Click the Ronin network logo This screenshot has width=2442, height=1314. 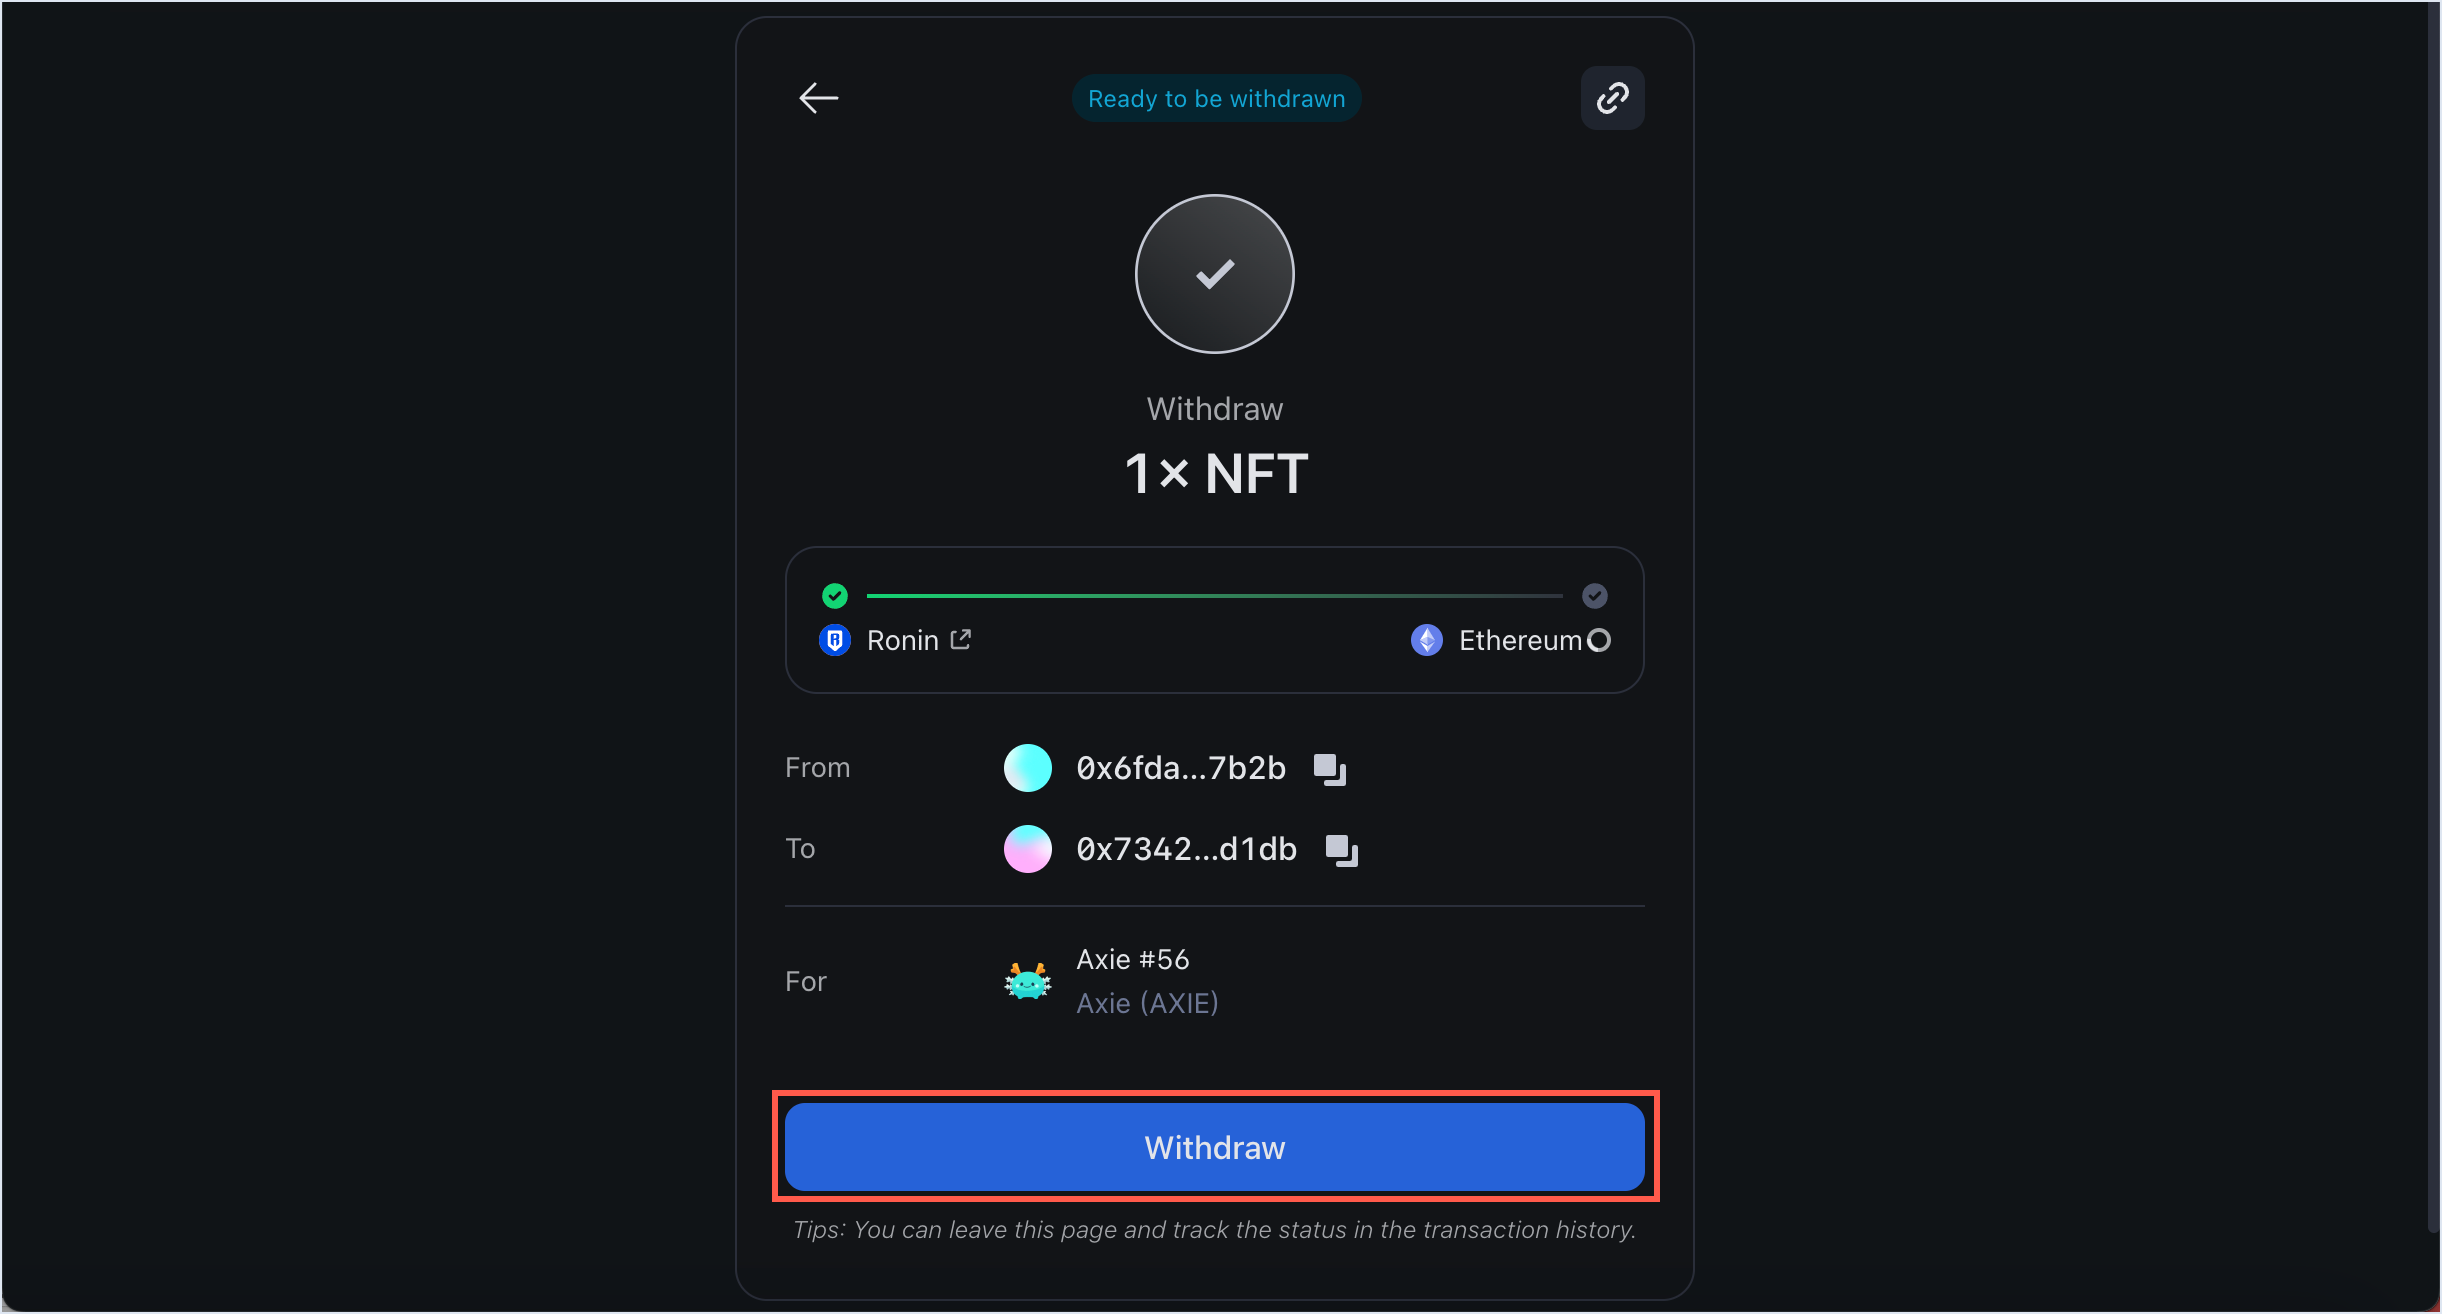point(834,639)
